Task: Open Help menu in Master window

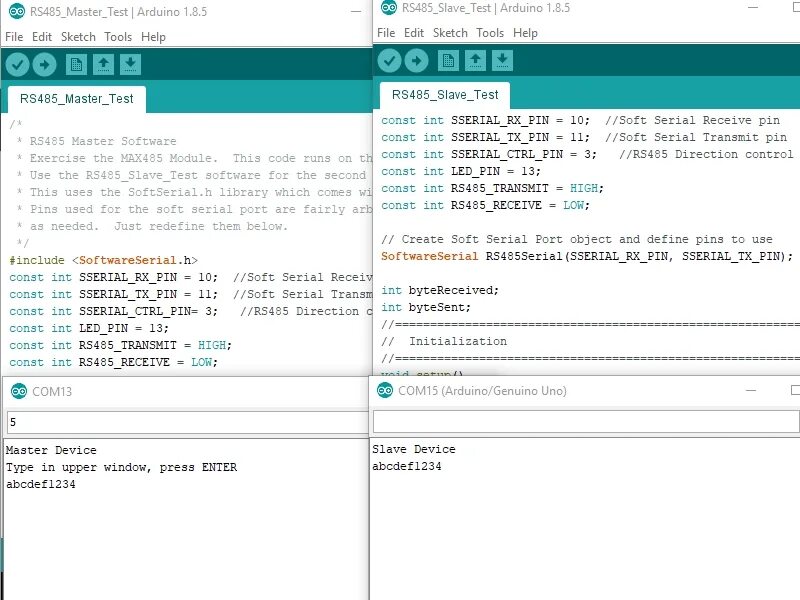Action: pos(153,37)
